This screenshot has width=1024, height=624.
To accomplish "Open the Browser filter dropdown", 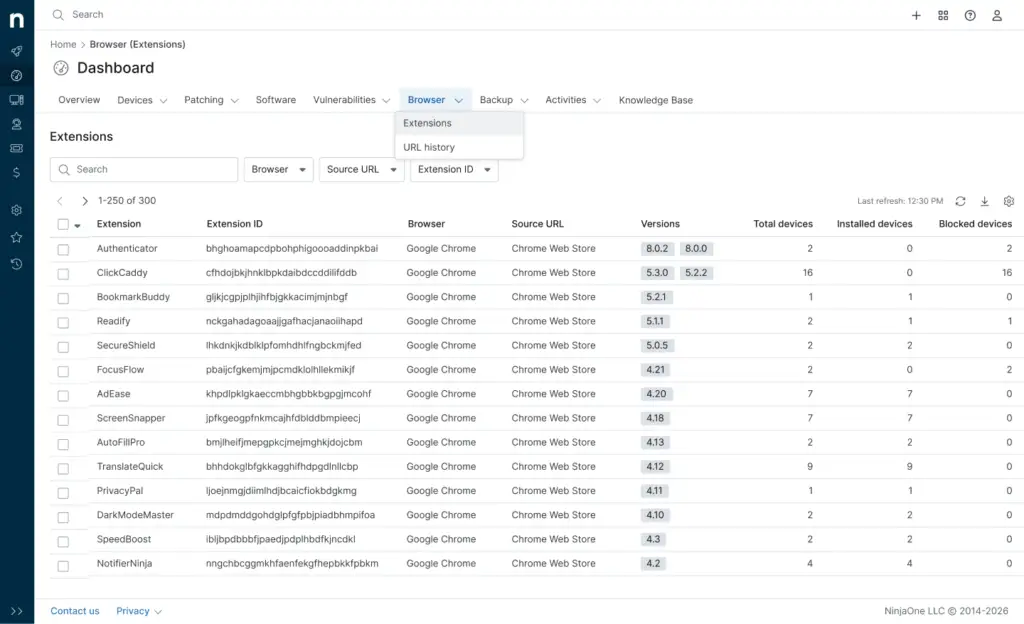I will pos(279,169).
